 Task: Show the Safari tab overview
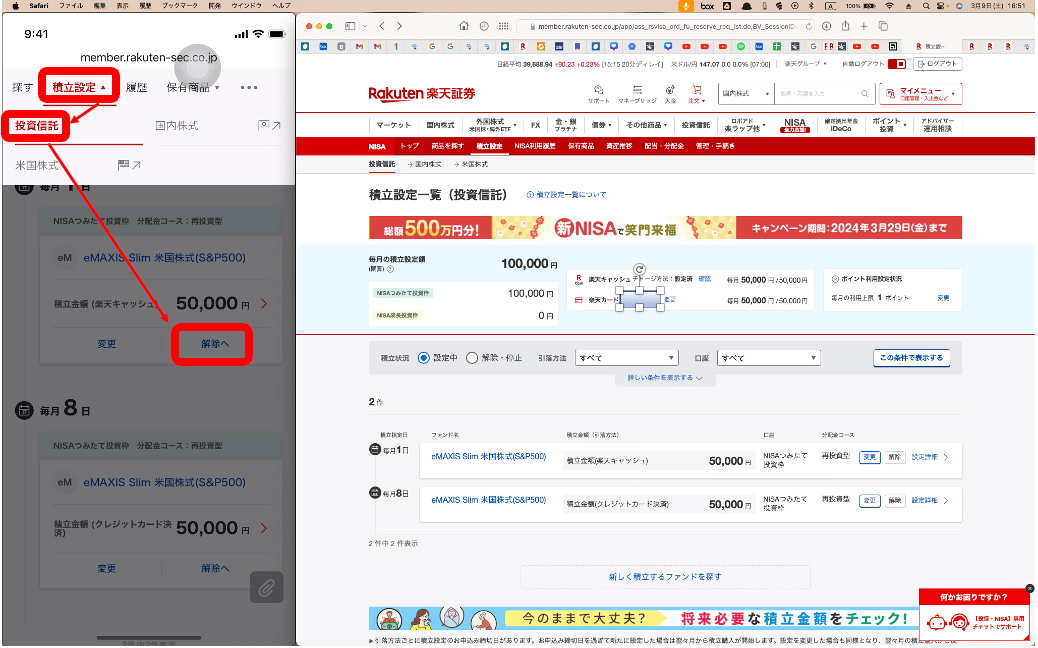coord(883,26)
